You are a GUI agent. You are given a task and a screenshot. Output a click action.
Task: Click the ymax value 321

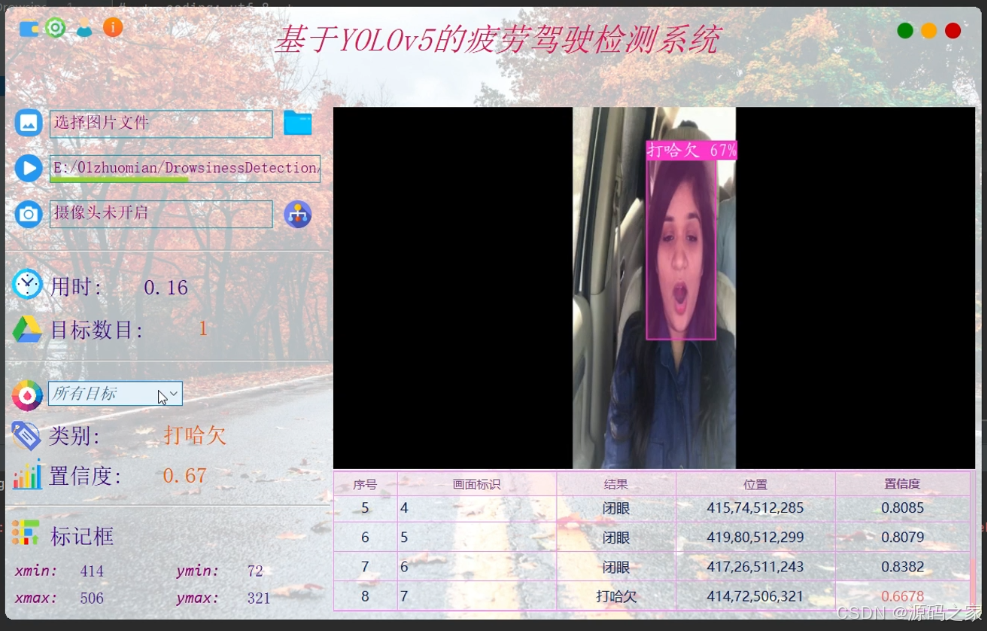pos(259,598)
